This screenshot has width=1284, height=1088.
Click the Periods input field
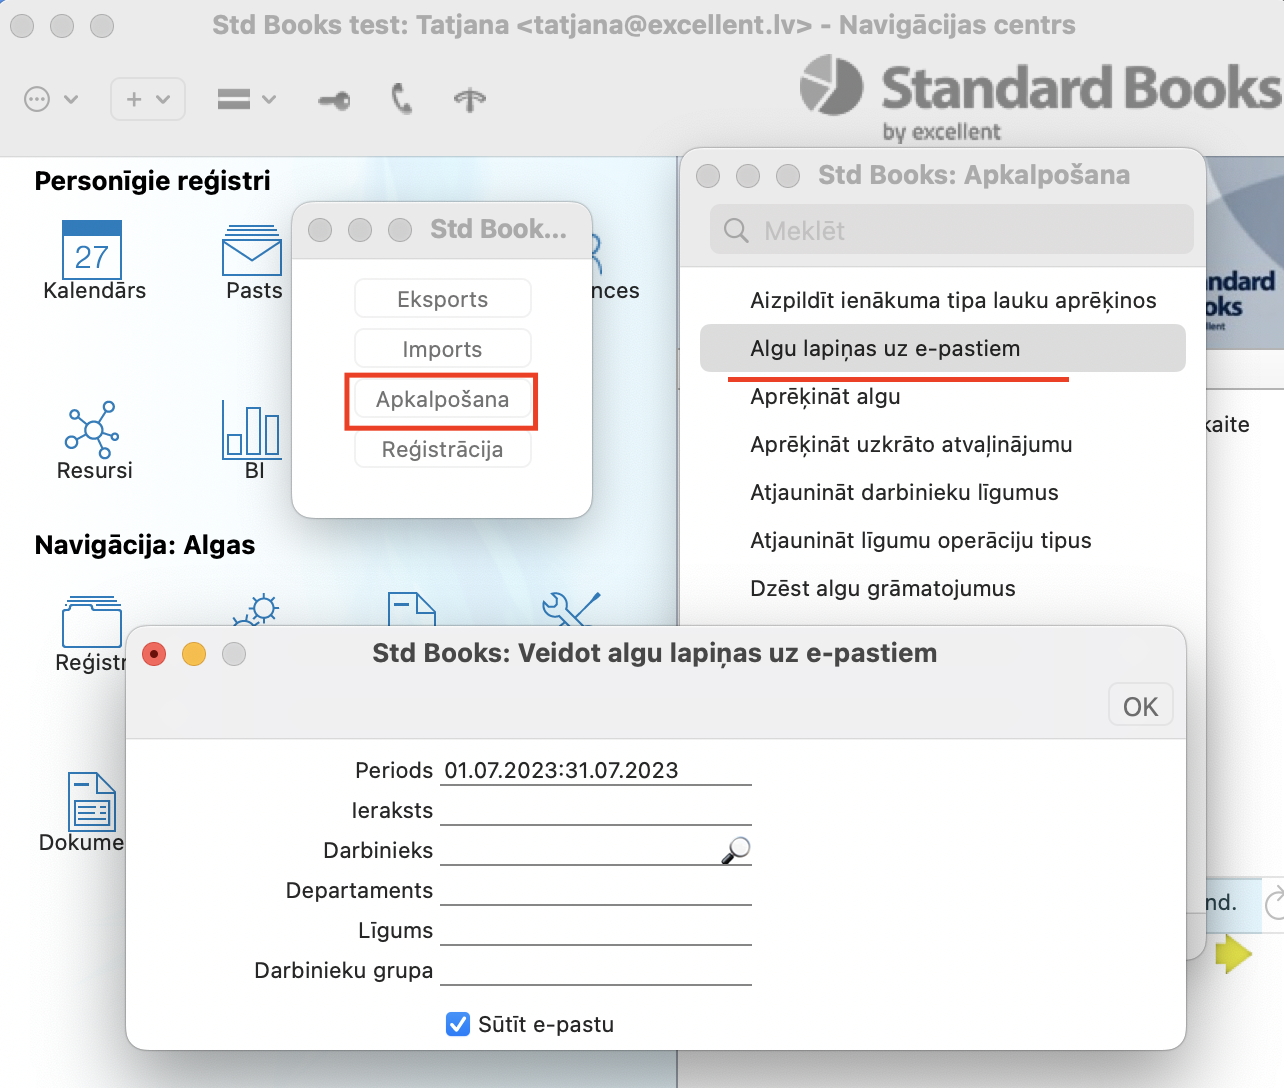coord(595,770)
